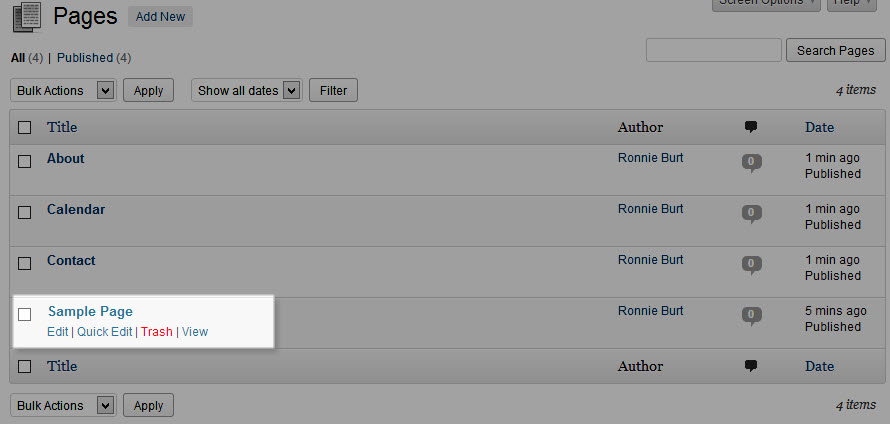Click the Quick Edit link for Sample Page
The width and height of the screenshot is (890, 424).
[x=104, y=332]
